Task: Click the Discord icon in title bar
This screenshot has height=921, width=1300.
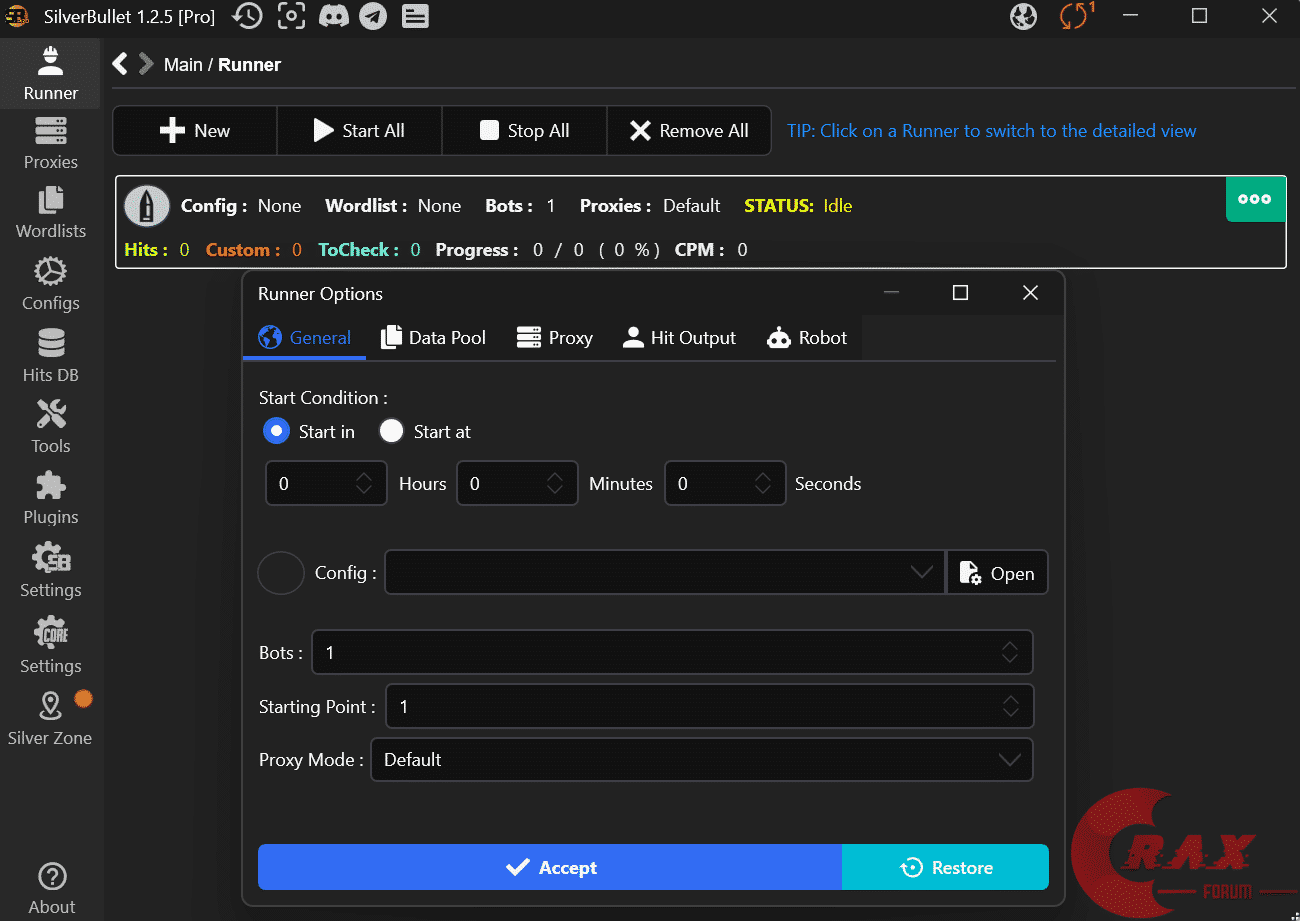Action: pyautogui.click(x=333, y=16)
